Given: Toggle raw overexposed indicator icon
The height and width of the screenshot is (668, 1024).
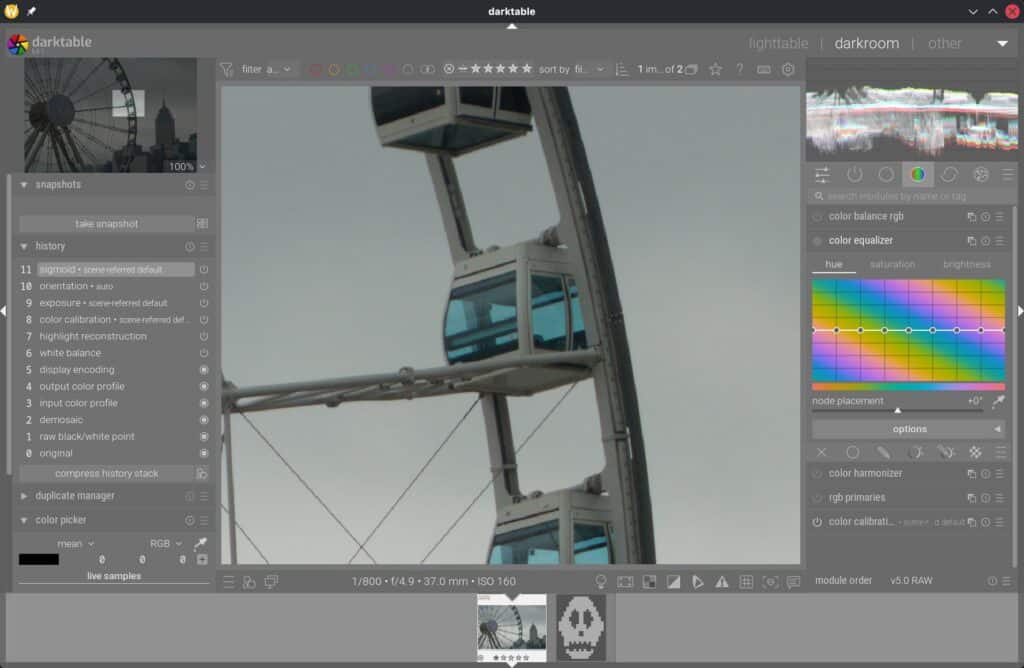Looking at the screenshot, I should 649,581.
